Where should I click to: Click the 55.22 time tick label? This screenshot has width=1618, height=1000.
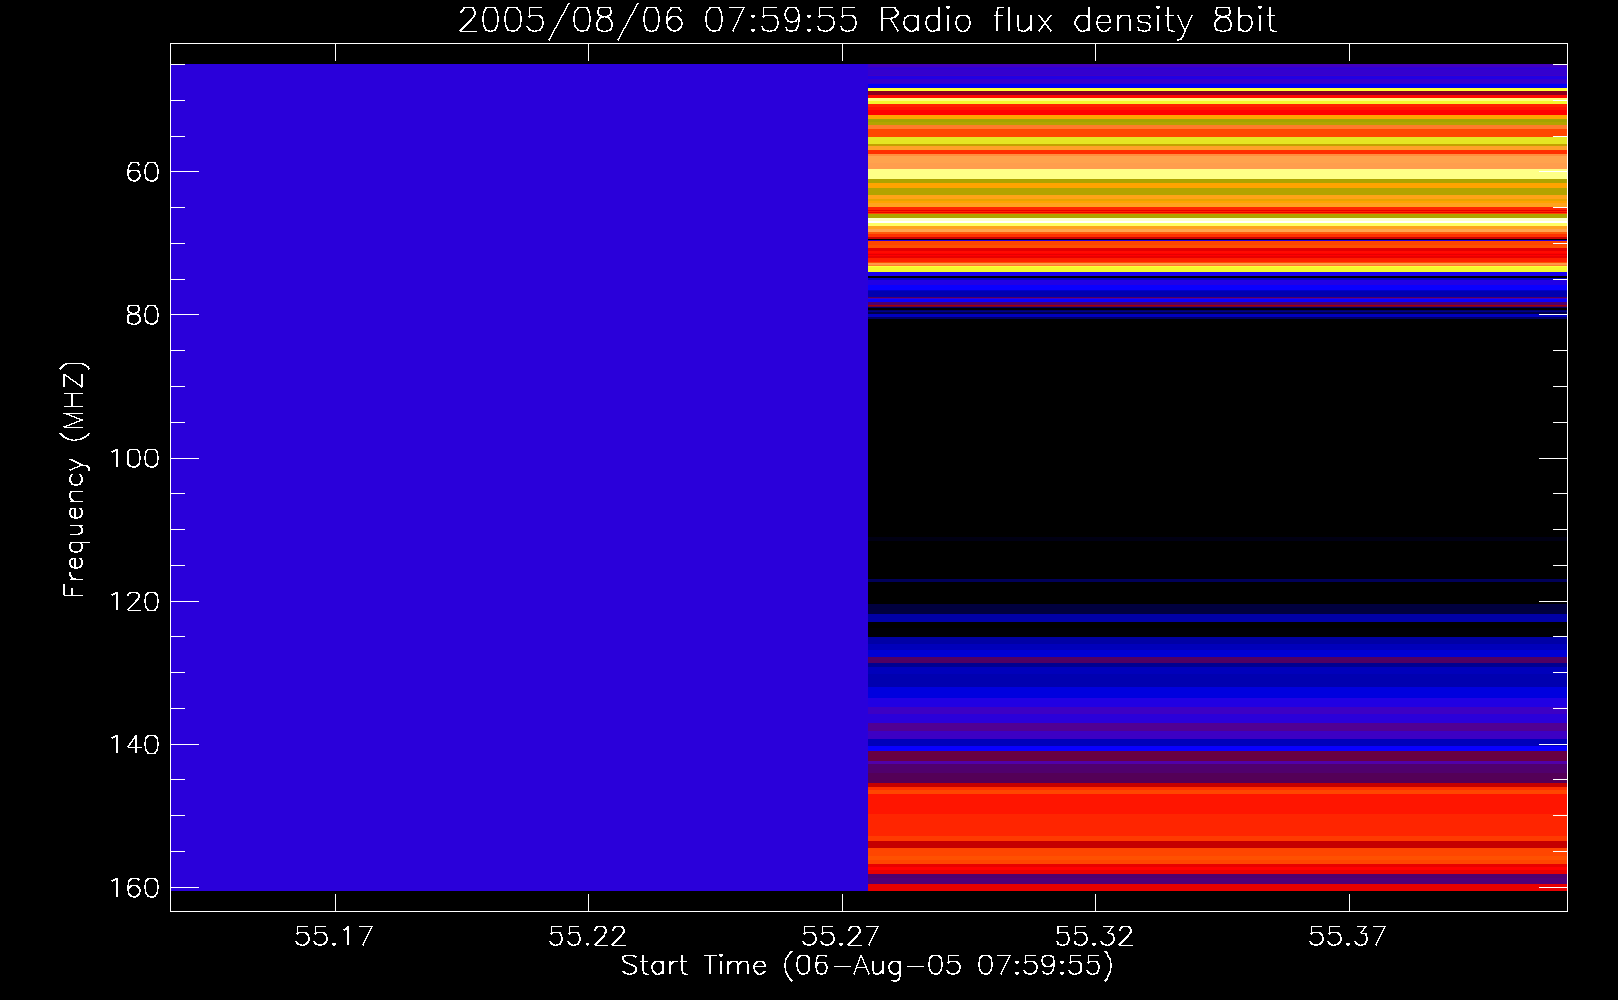(588, 936)
